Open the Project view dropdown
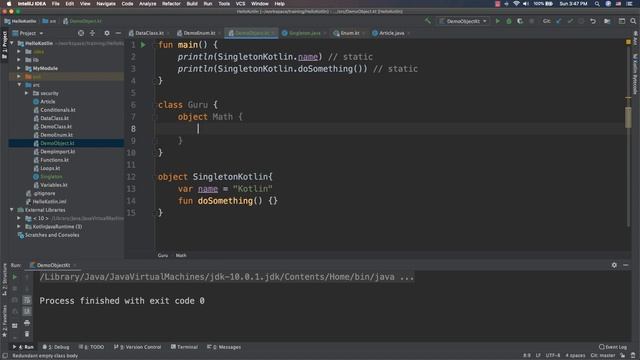640x360 pixels. pos(28,33)
